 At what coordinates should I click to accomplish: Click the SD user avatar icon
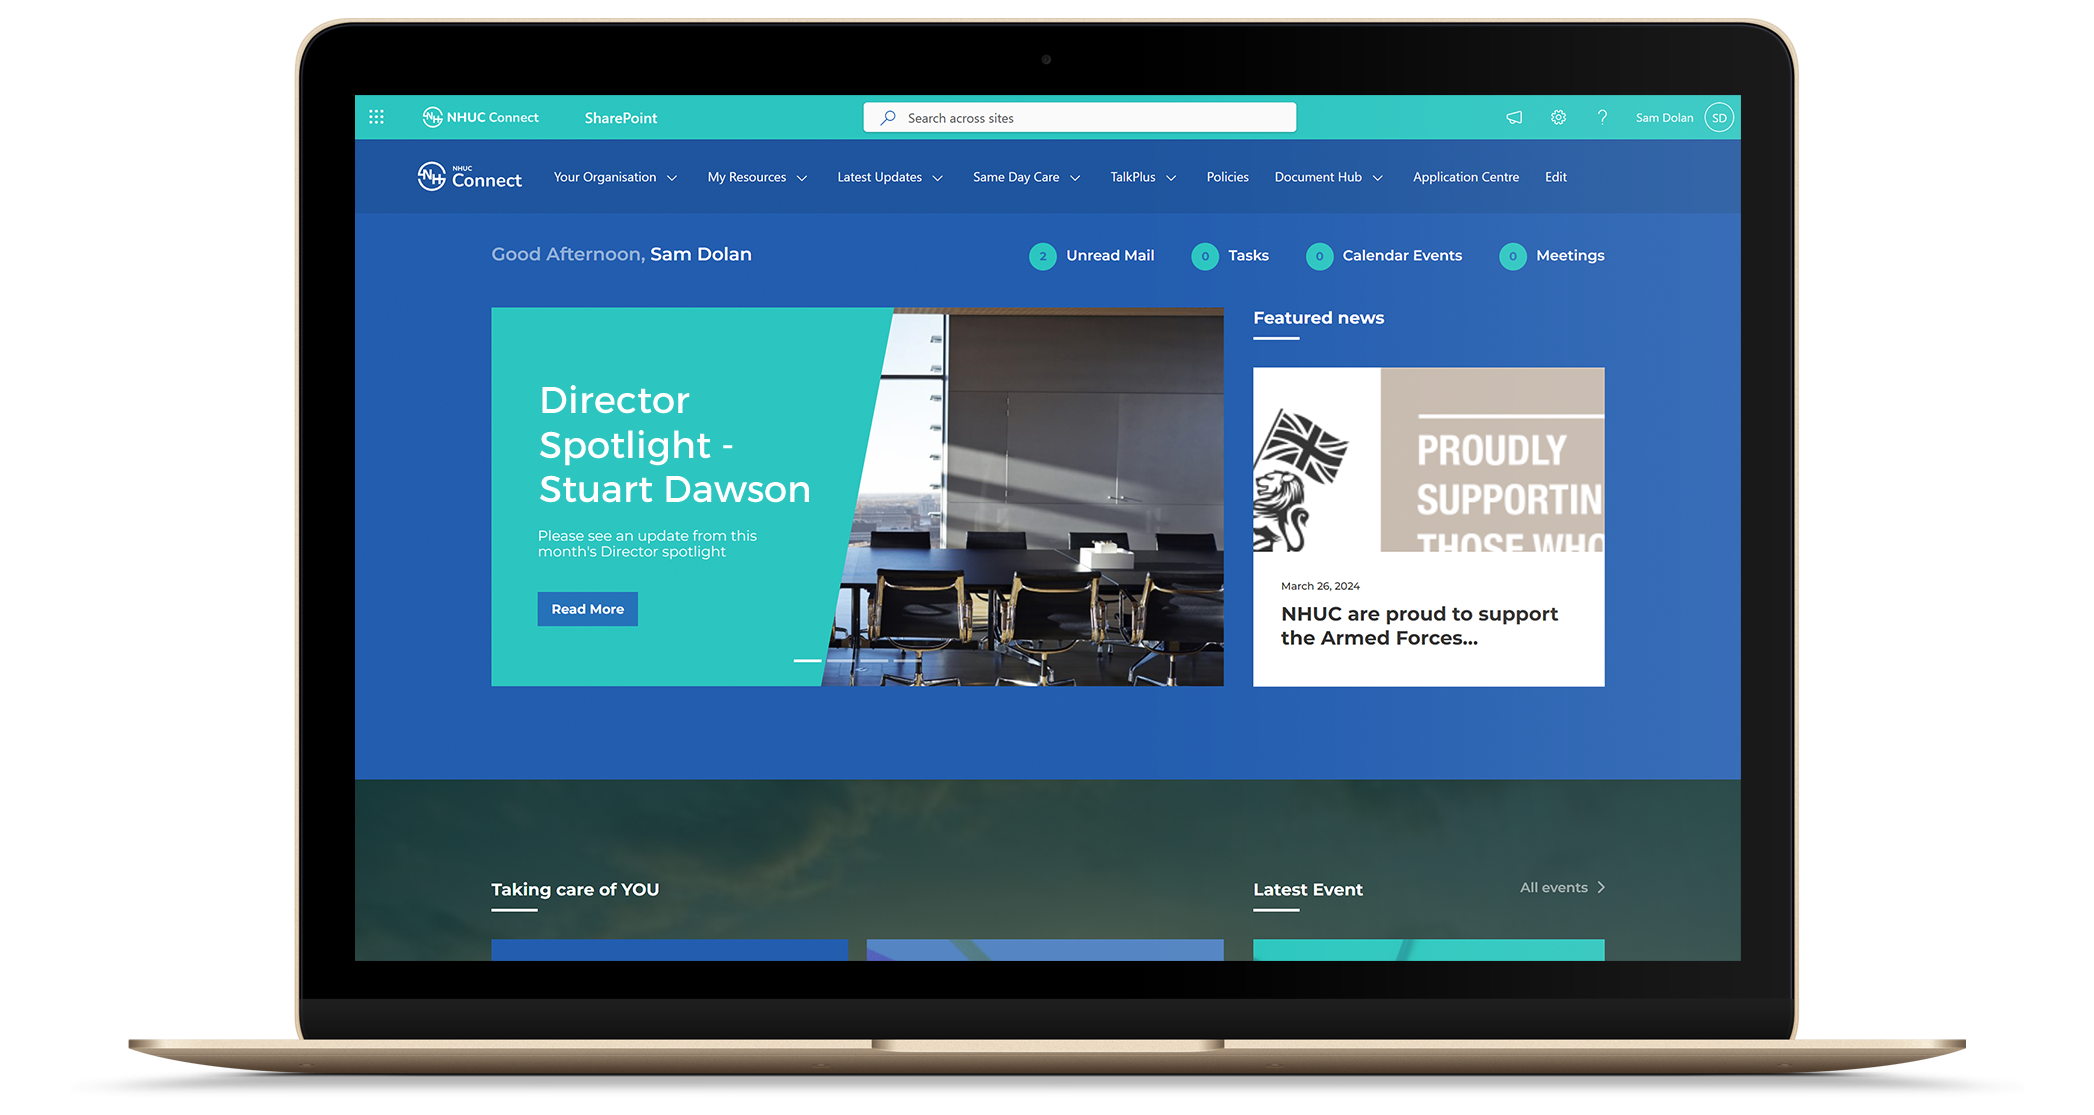coord(1723,118)
